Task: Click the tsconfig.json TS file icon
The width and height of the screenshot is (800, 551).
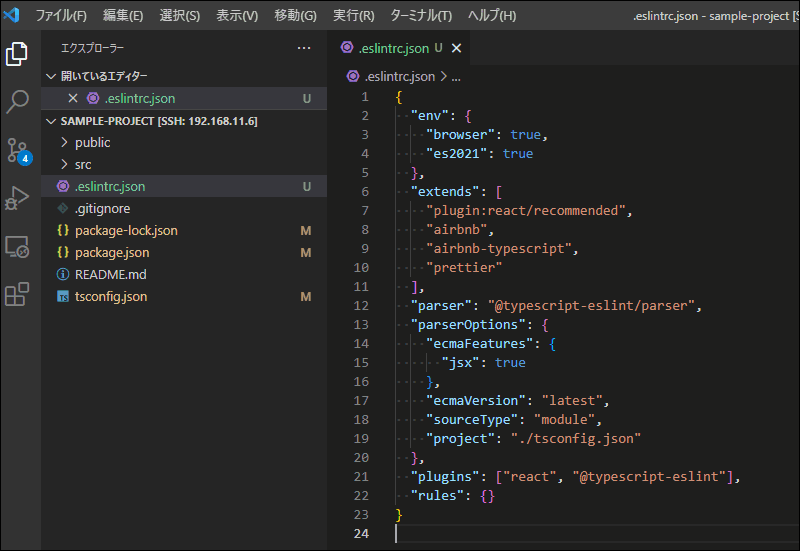Action: (x=63, y=296)
